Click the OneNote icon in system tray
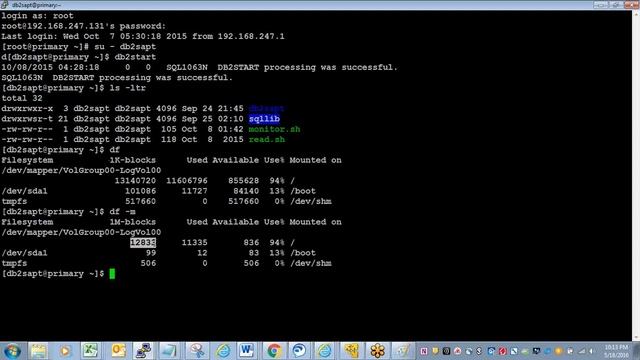640x360 pixels. click(x=424, y=351)
